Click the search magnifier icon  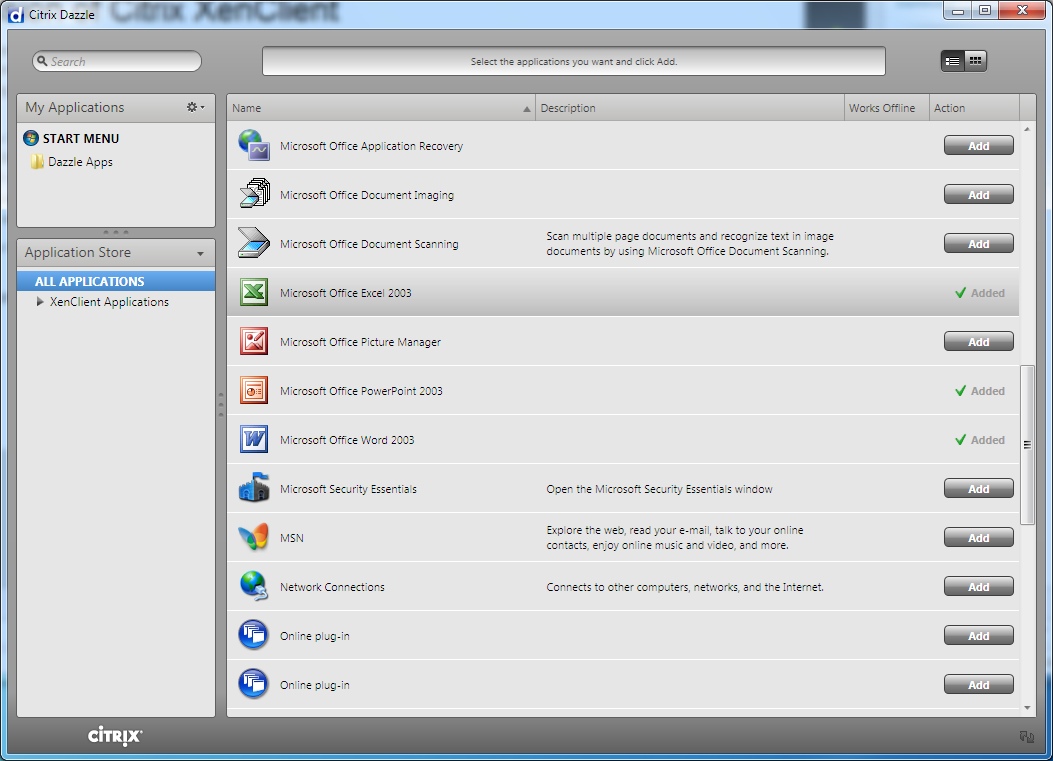click(42, 61)
